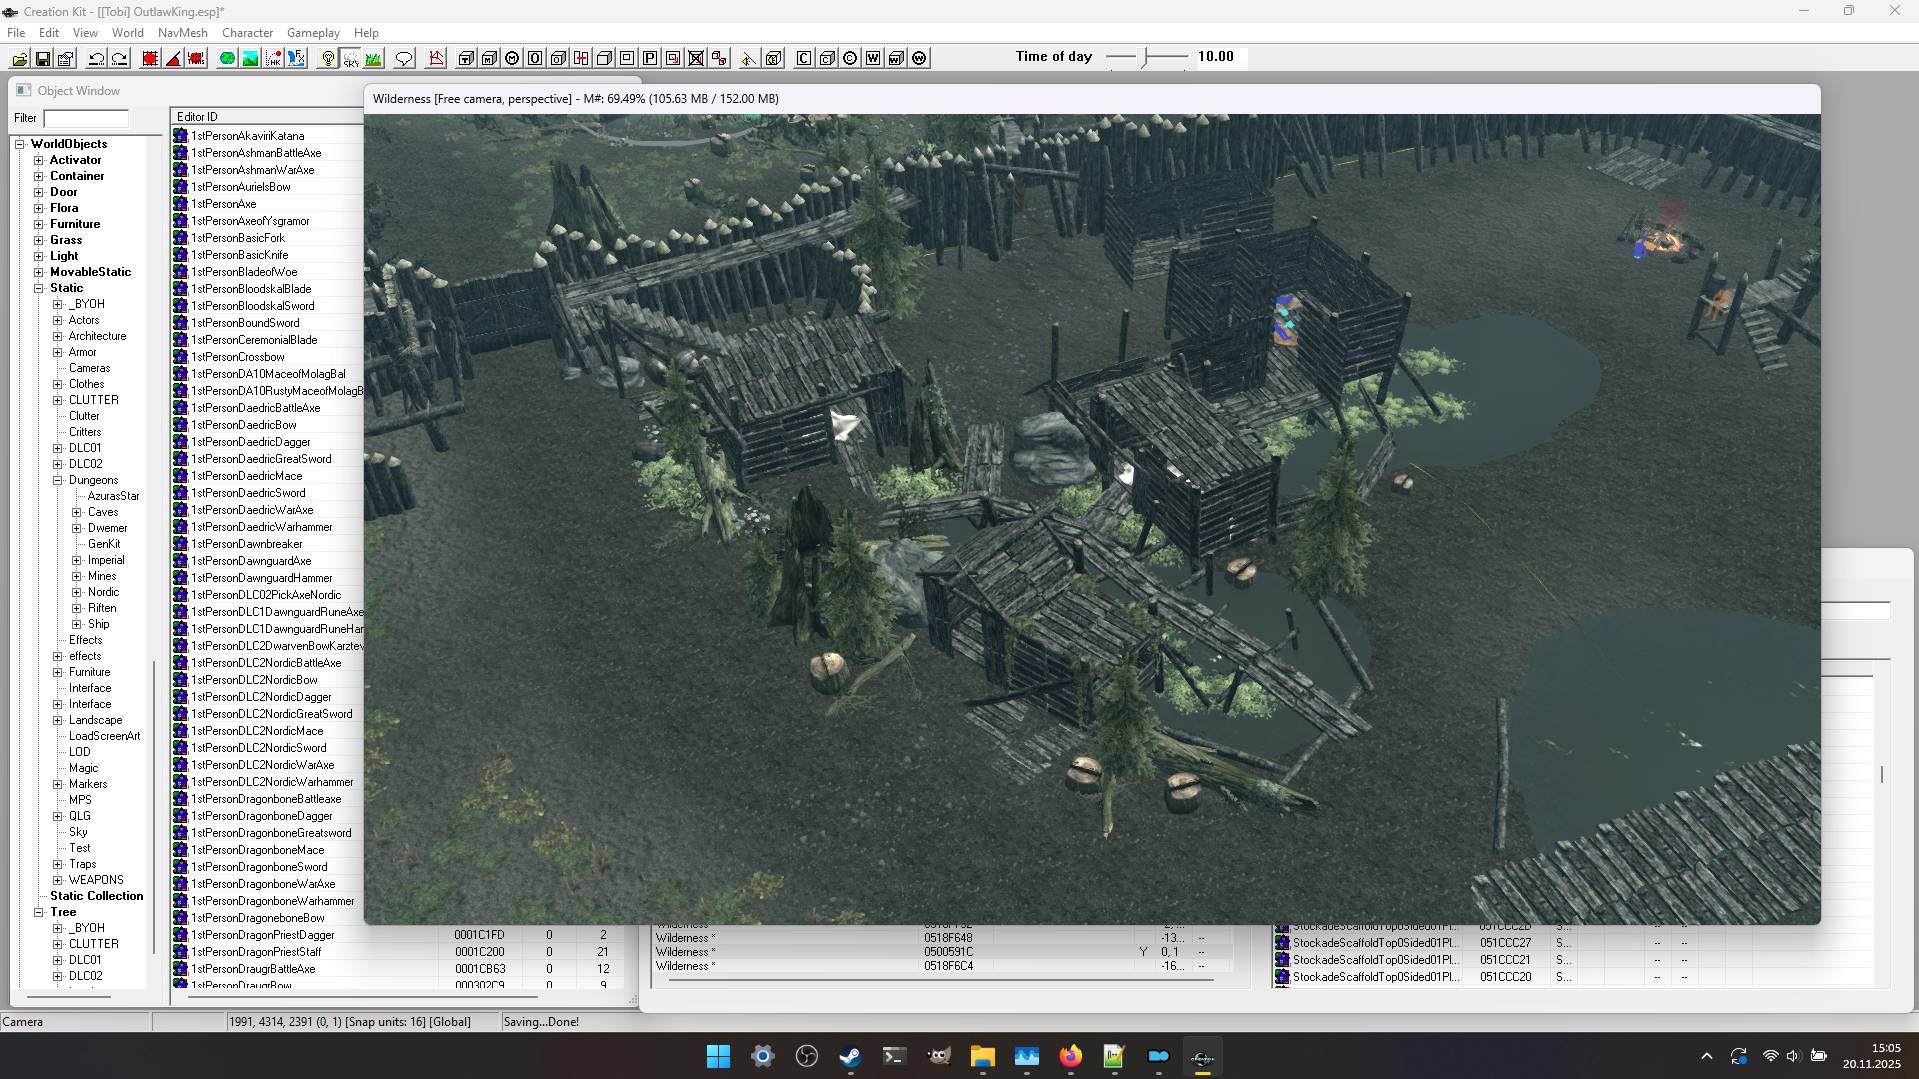The height and width of the screenshot is (1079, 1919).
Task: Toggle lightbulb brightness icon
Action: tap(327, 59)
